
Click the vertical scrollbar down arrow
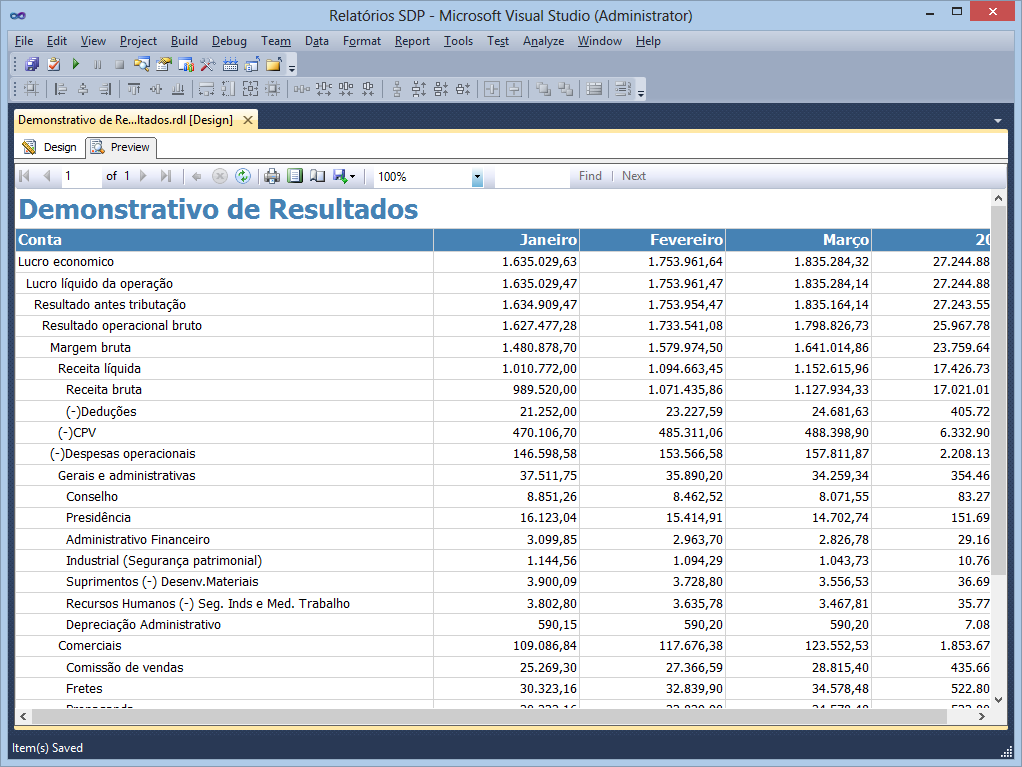point(999,700)
